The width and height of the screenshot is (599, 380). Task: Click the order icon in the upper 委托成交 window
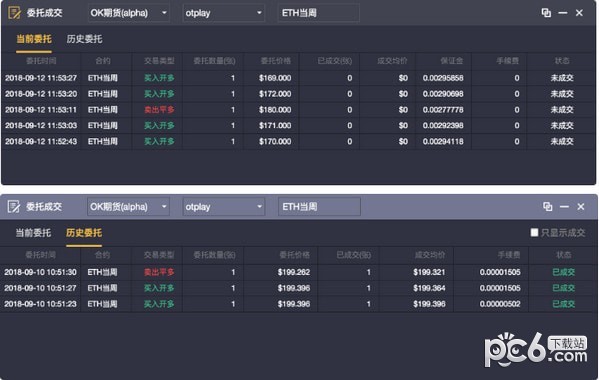pos(15,13)
